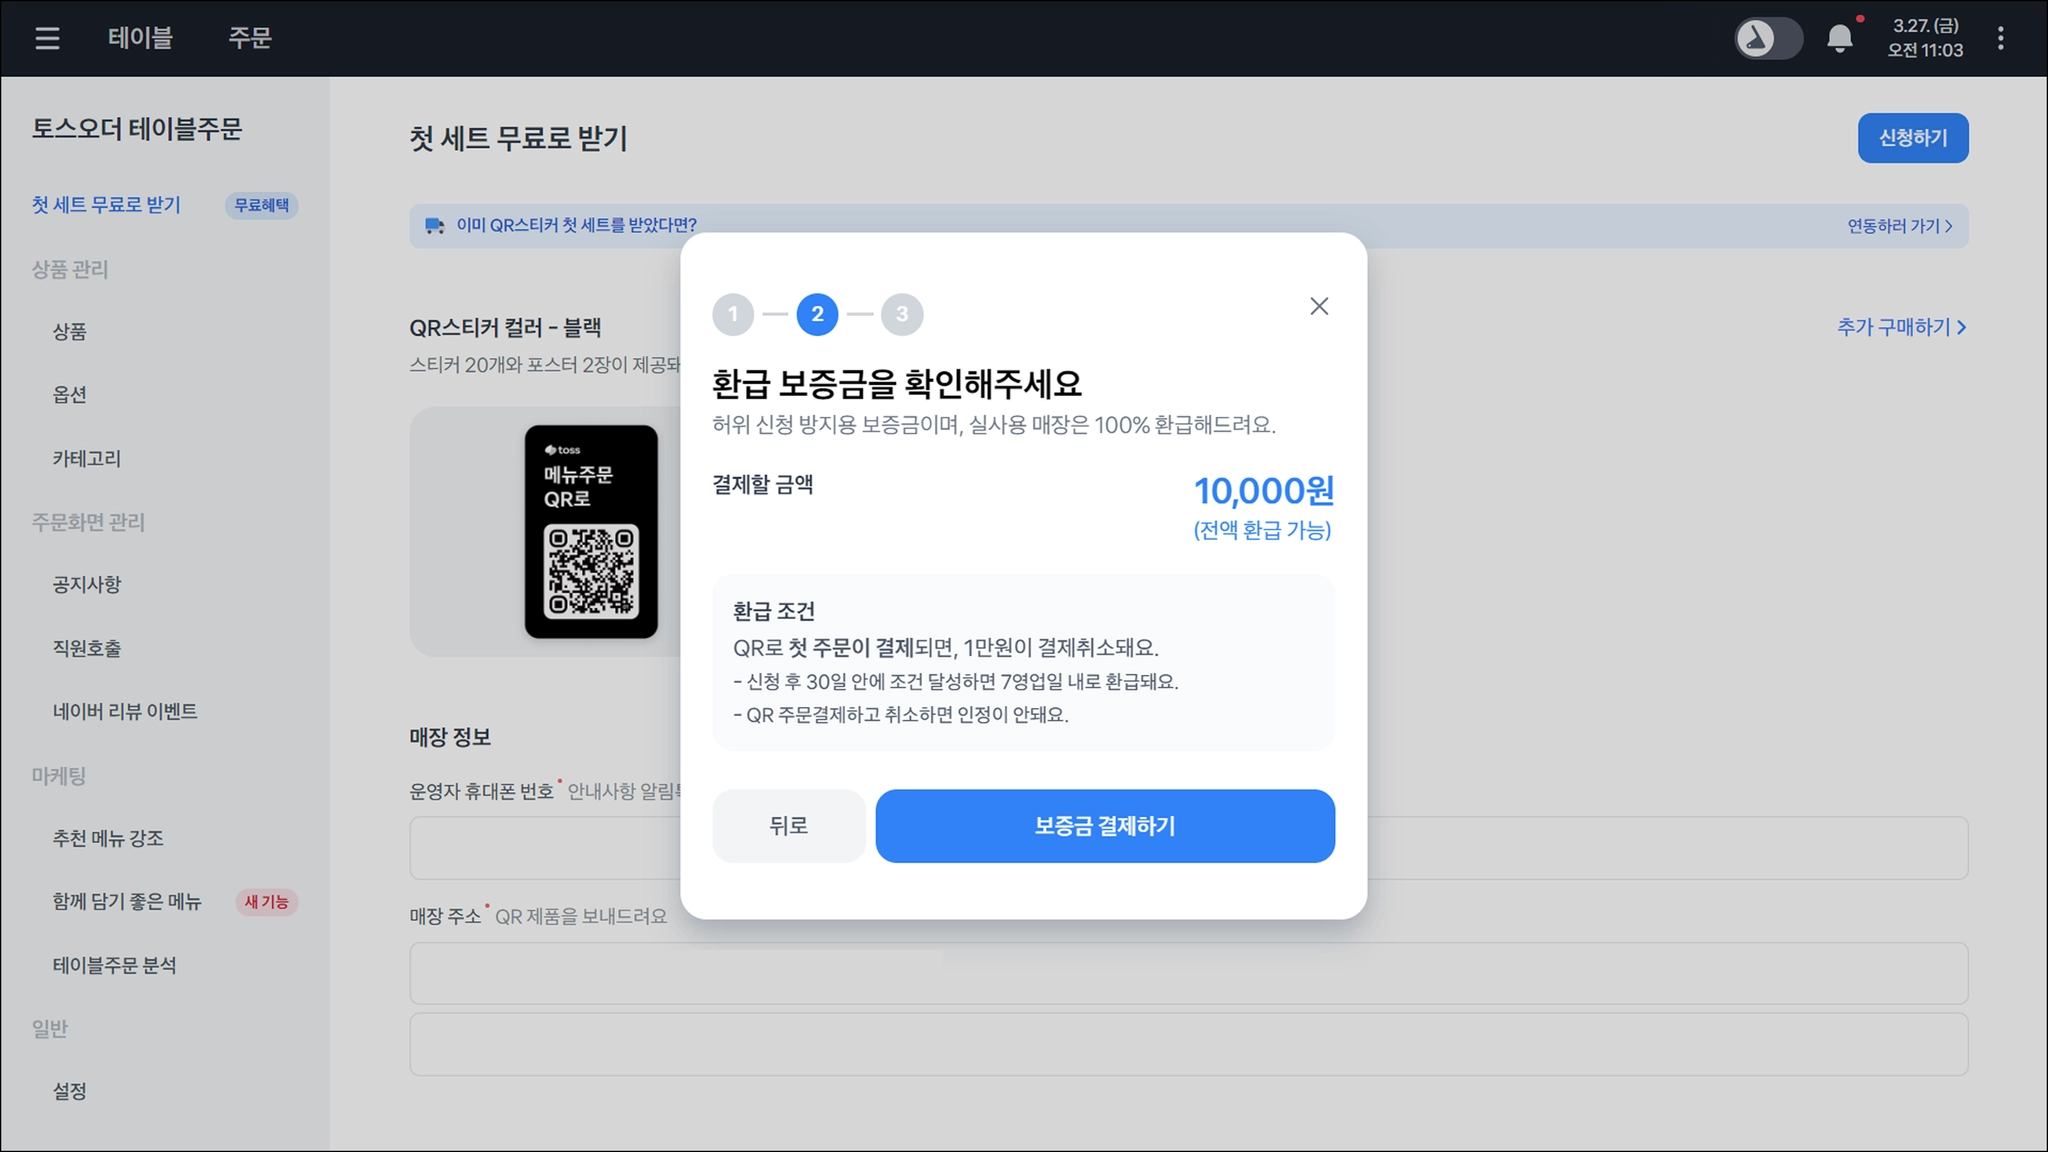Click the blue 신청하기 button
Screen dimensions: 2048x1152
coord(1912,138)
